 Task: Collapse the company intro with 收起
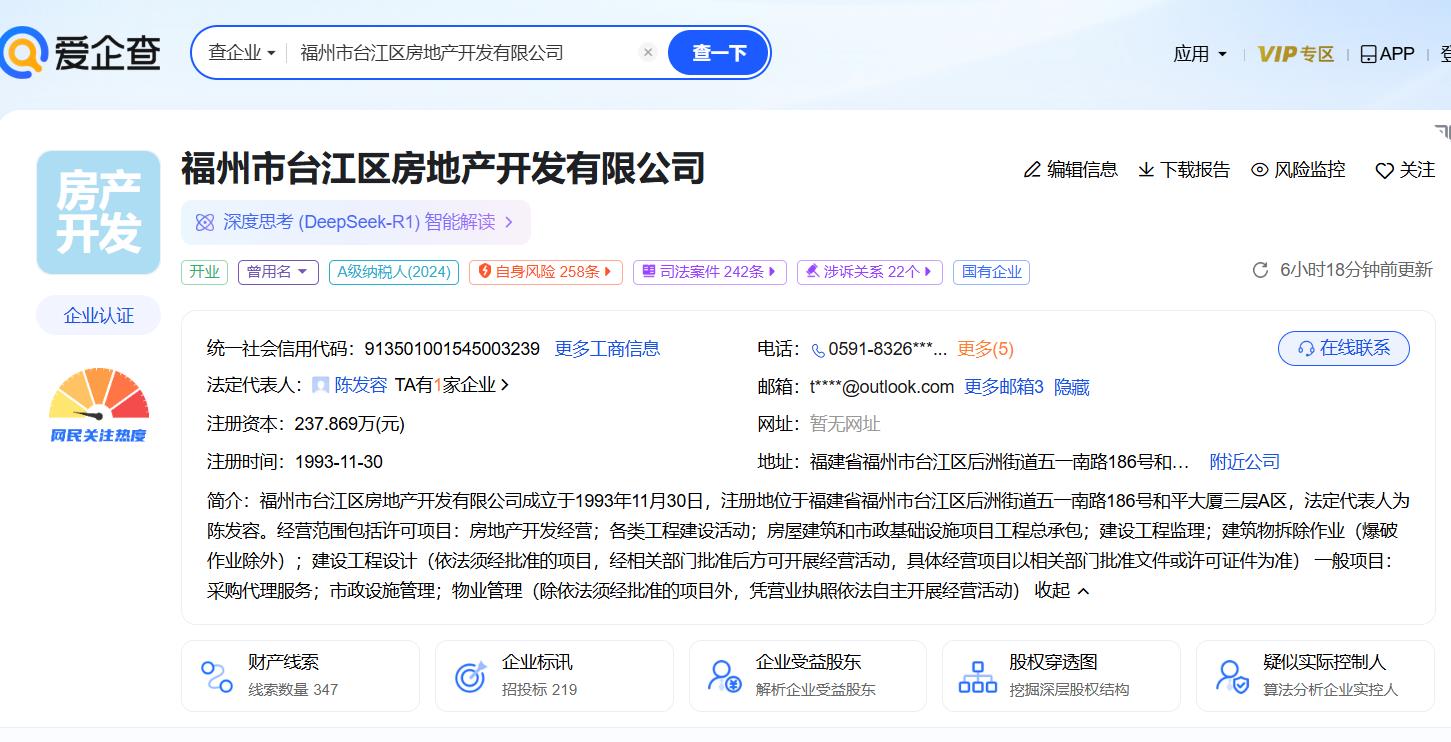point(1062,591)
